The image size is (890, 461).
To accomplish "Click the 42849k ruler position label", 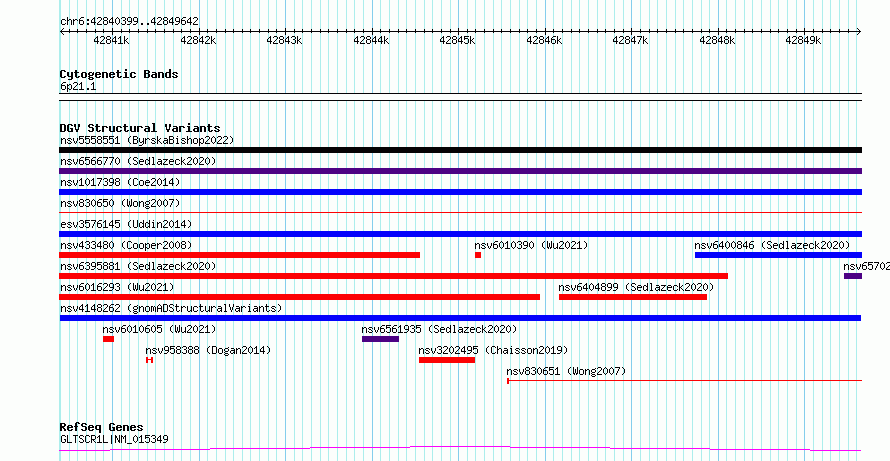I will pos(804,40).
